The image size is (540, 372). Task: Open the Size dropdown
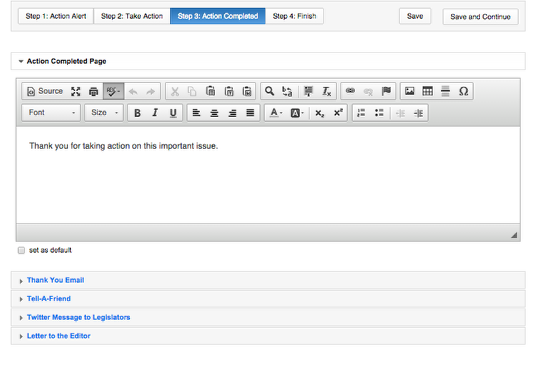(104, 113)
